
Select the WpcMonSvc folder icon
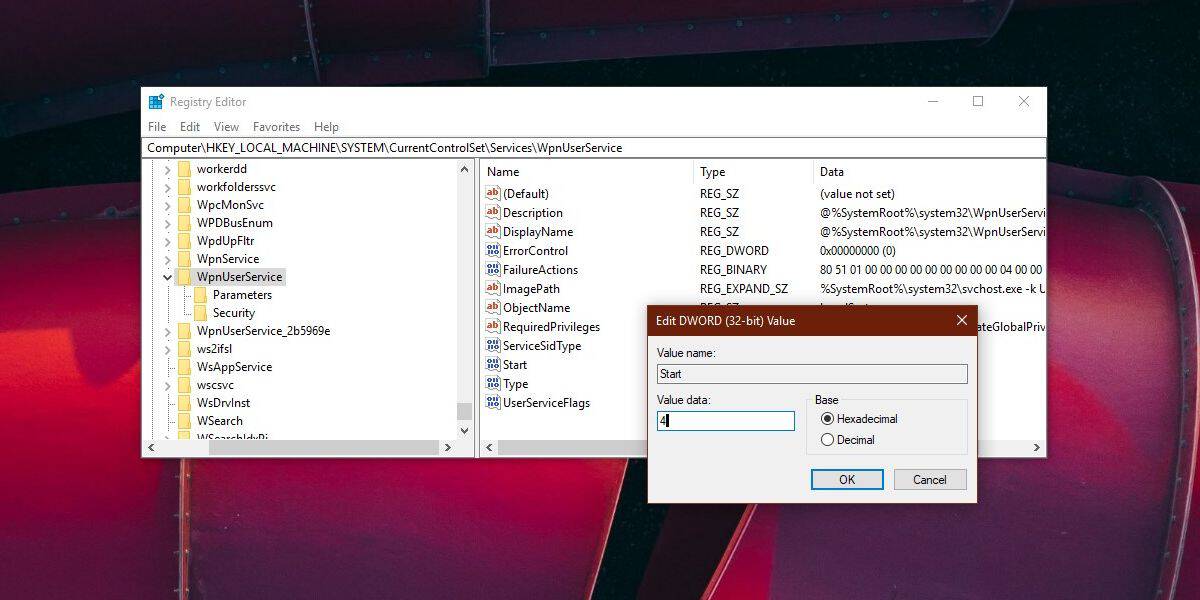click(x=185, y=205)
